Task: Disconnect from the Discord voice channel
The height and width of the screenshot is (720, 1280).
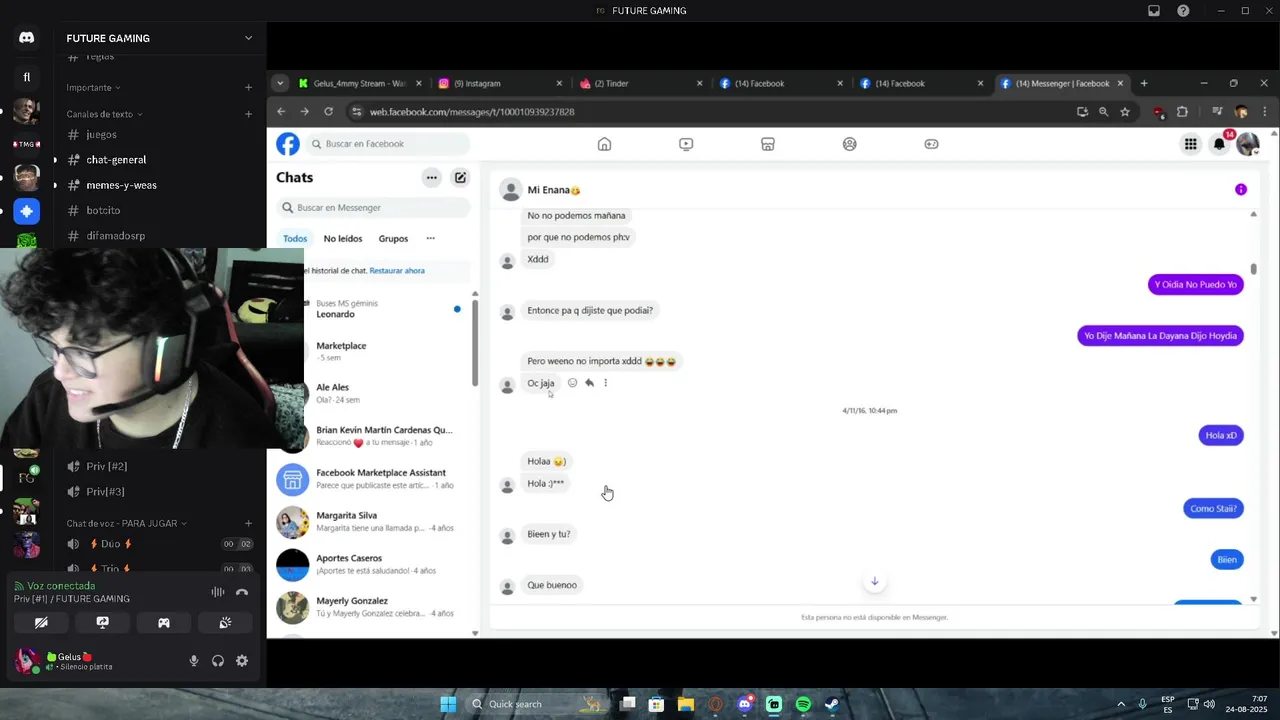Action: point(241,592)
